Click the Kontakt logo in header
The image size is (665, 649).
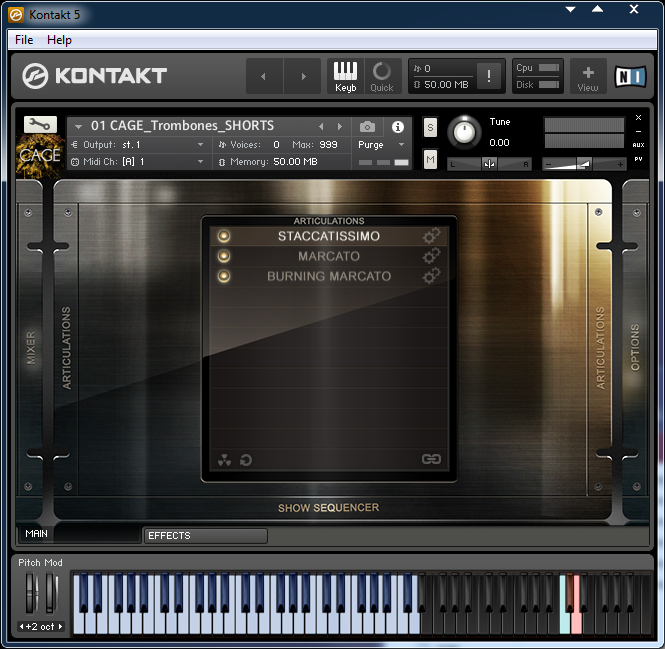tap(94, 76)
